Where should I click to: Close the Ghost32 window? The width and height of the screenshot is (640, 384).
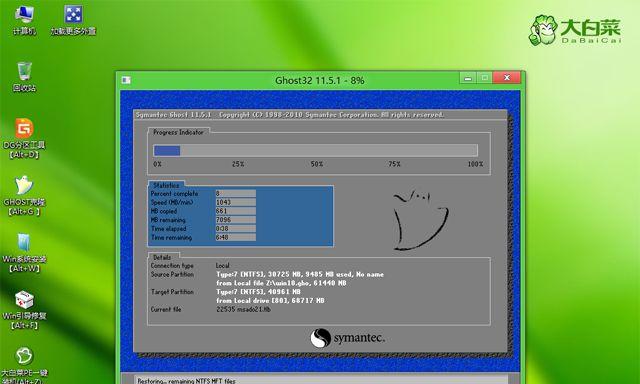507,78
